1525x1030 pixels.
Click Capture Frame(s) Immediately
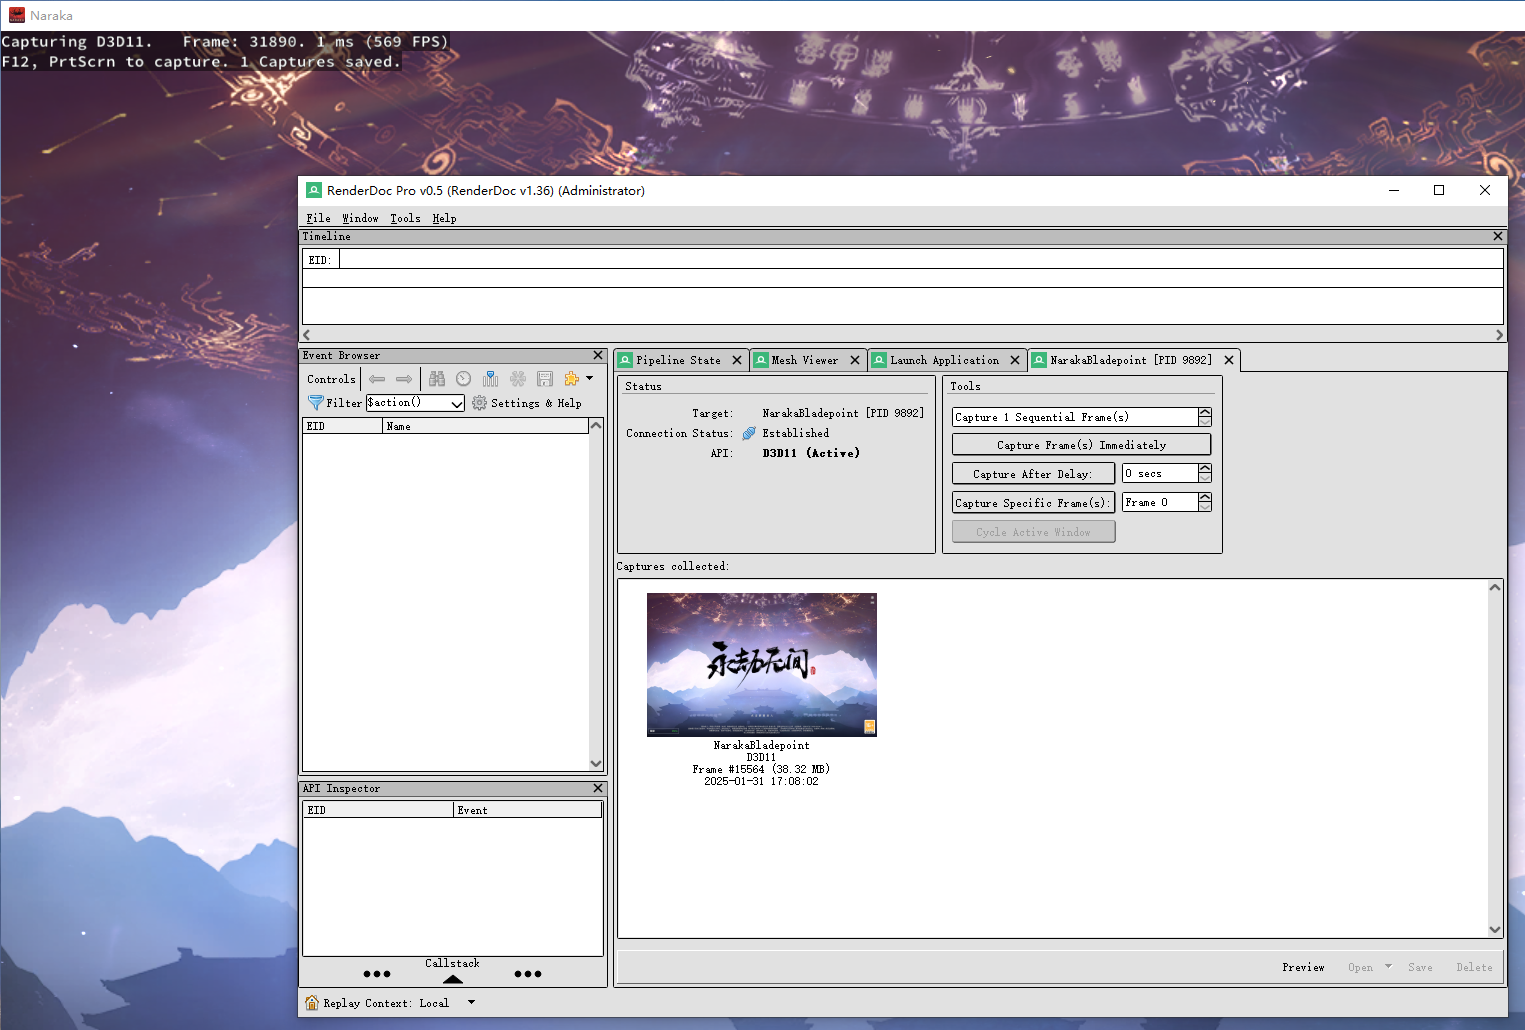[1081, 444]
